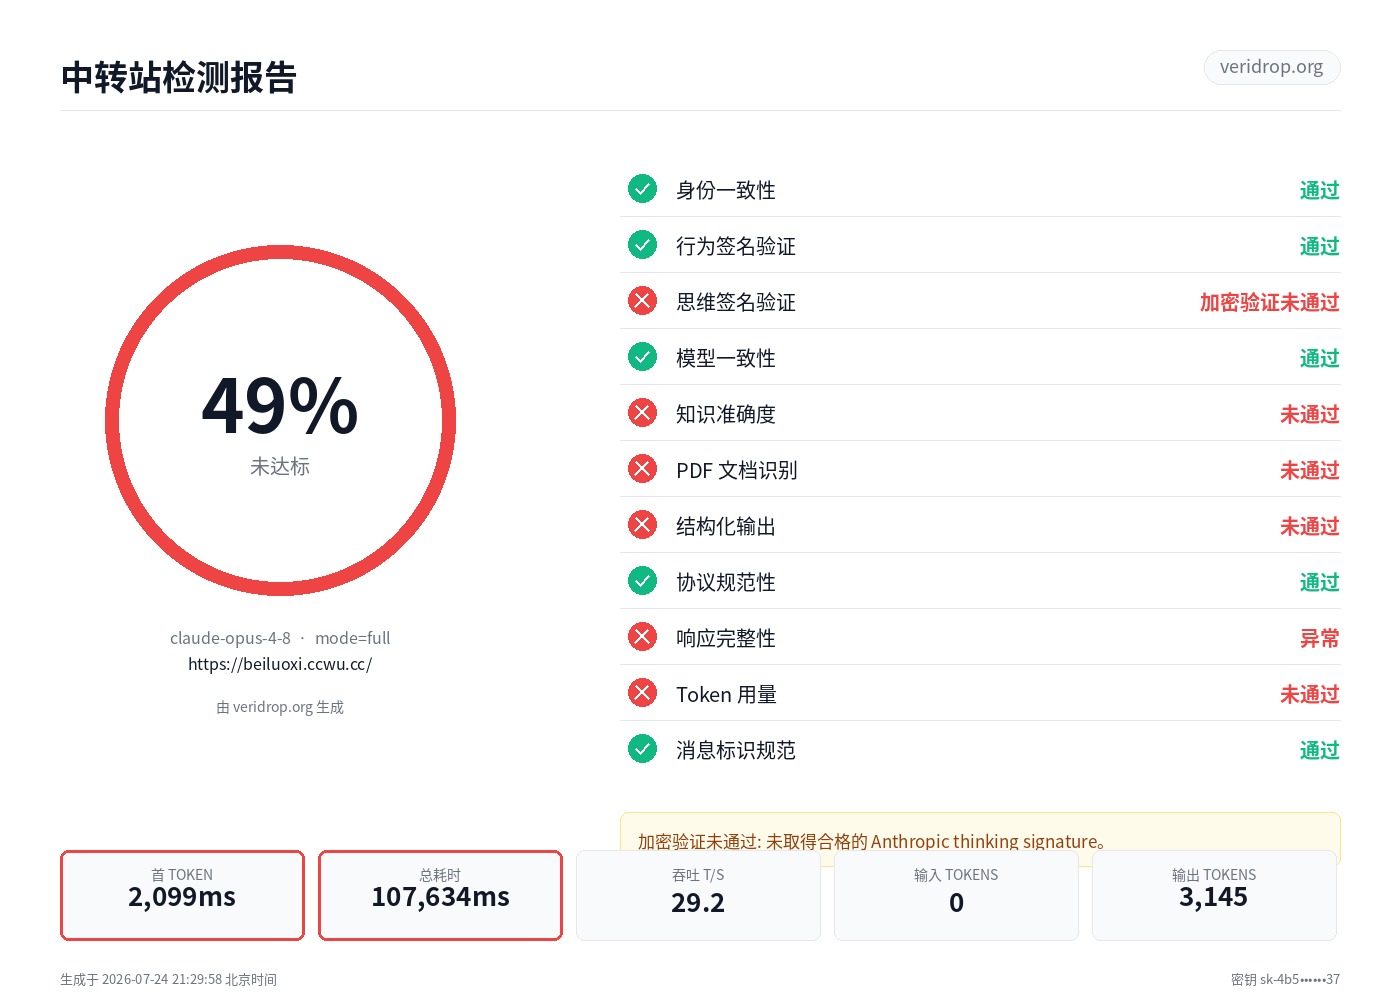Image resolution: width=1400 pixels, height=1000 pixels.
Task: Select the 吞吐 T/S 29.2 card
Action: (698, 895)
